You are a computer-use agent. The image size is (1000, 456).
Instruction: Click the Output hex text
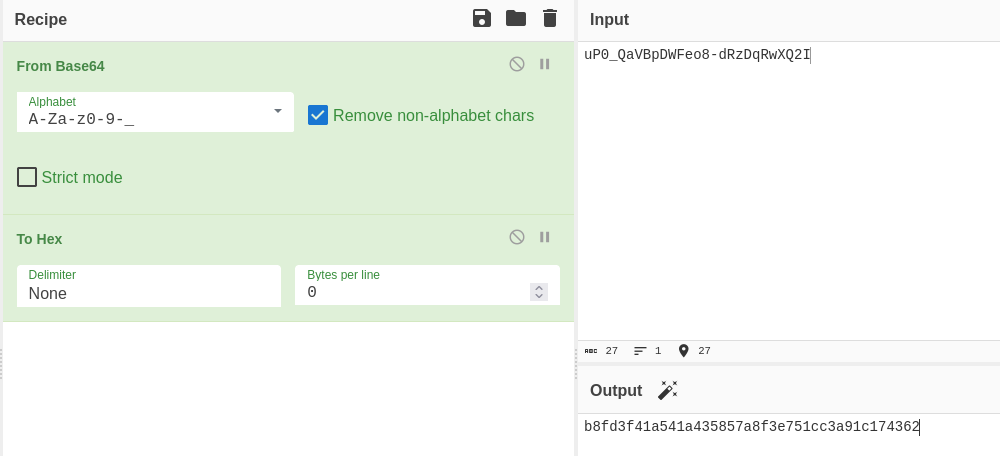point(751,427)
